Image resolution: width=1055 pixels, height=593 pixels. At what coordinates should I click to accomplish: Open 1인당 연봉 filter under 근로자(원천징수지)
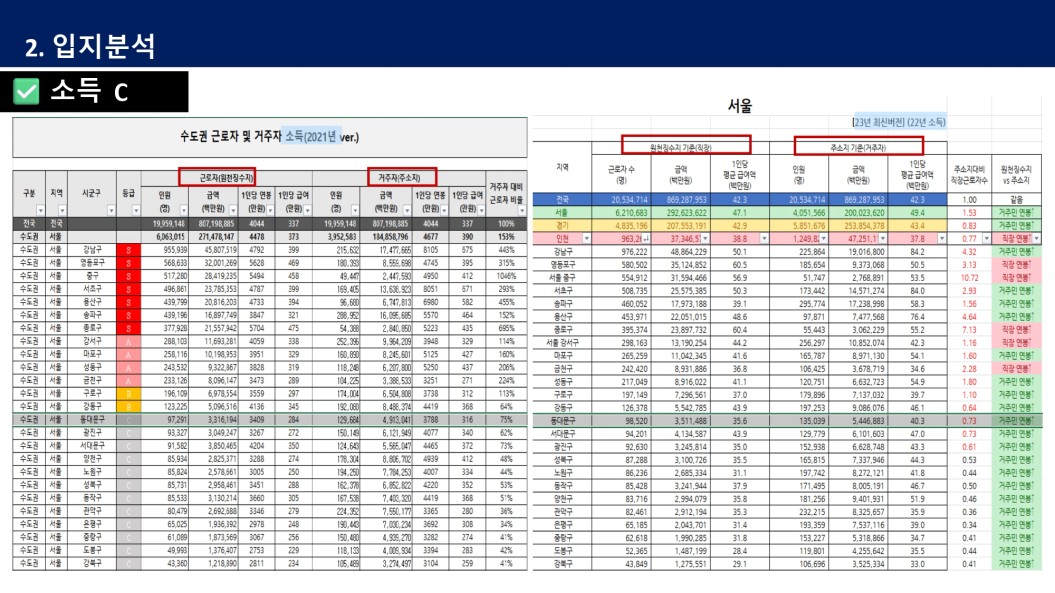click(270, 211)
